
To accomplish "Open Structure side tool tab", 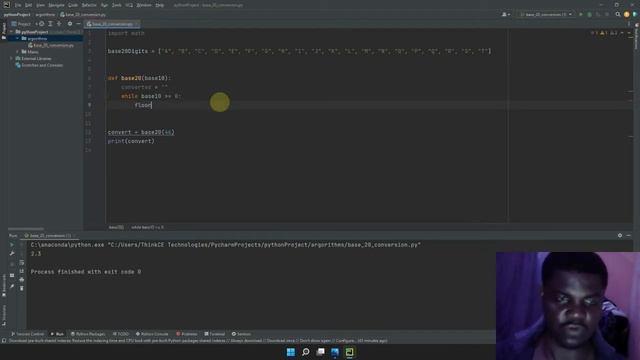I will click(4, 315).
